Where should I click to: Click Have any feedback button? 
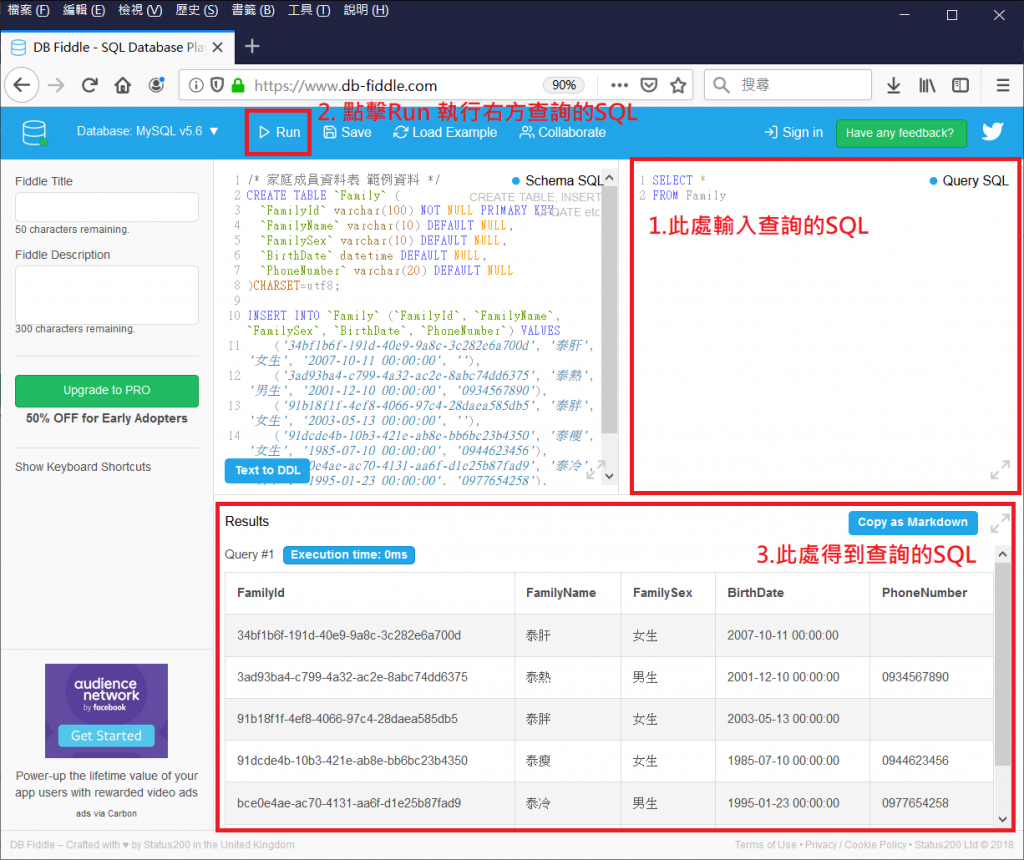click(x=901, y=133)
